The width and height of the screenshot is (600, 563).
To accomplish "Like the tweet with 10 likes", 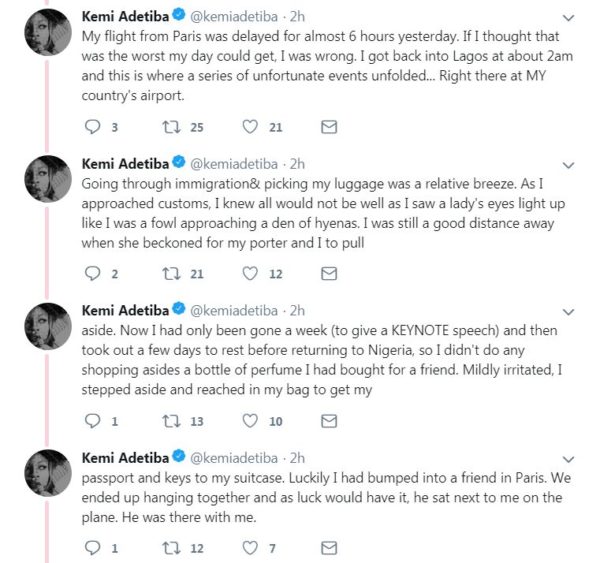I will (x=250, y=421).
